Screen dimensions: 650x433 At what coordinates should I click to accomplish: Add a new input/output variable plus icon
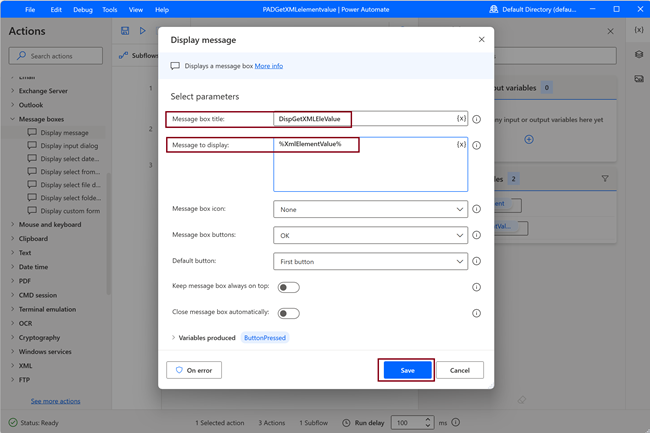529,139
